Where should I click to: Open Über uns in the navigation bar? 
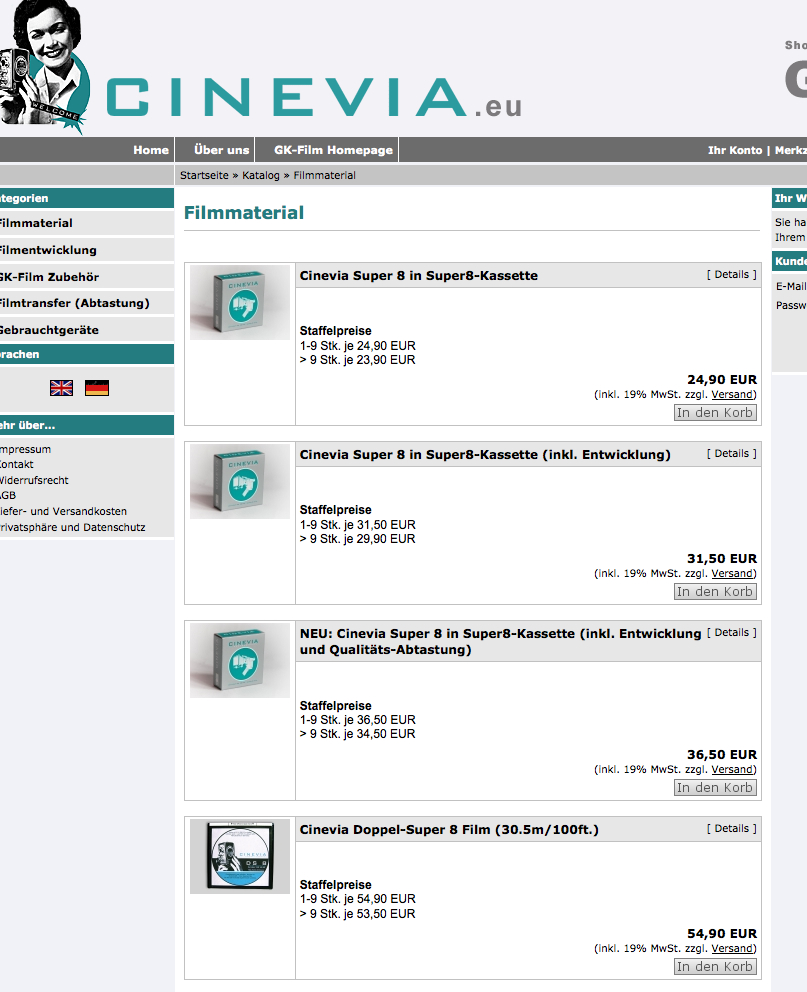point(221,150)
